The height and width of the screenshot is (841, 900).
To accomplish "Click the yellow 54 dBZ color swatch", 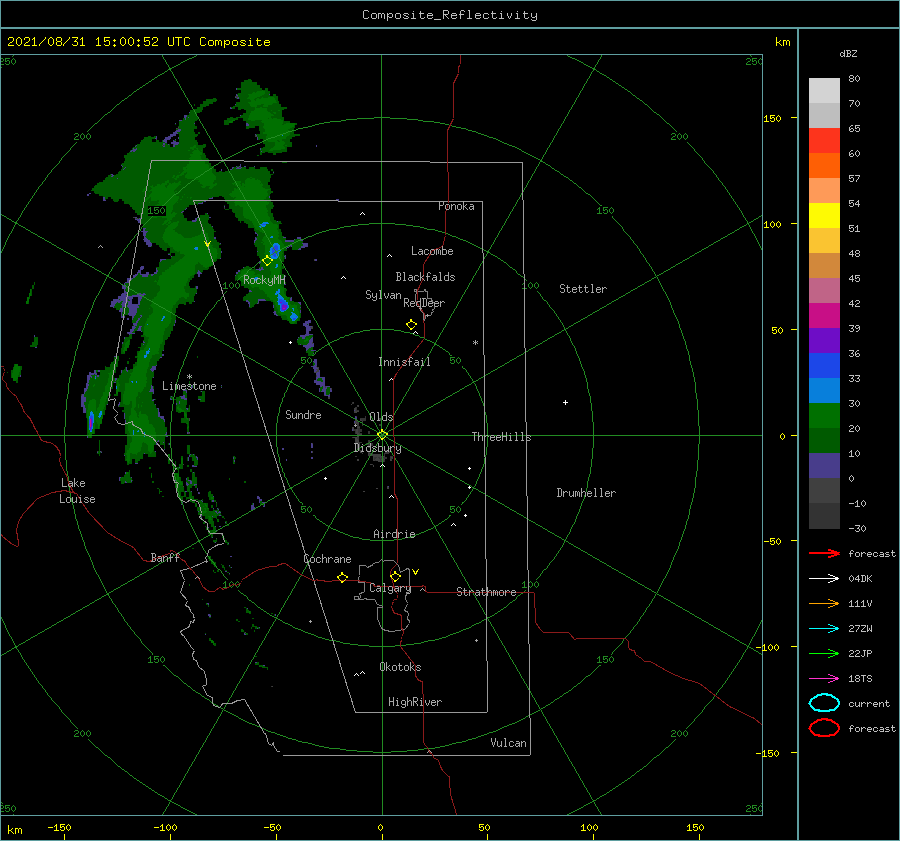I will click(x=824, y=215).
